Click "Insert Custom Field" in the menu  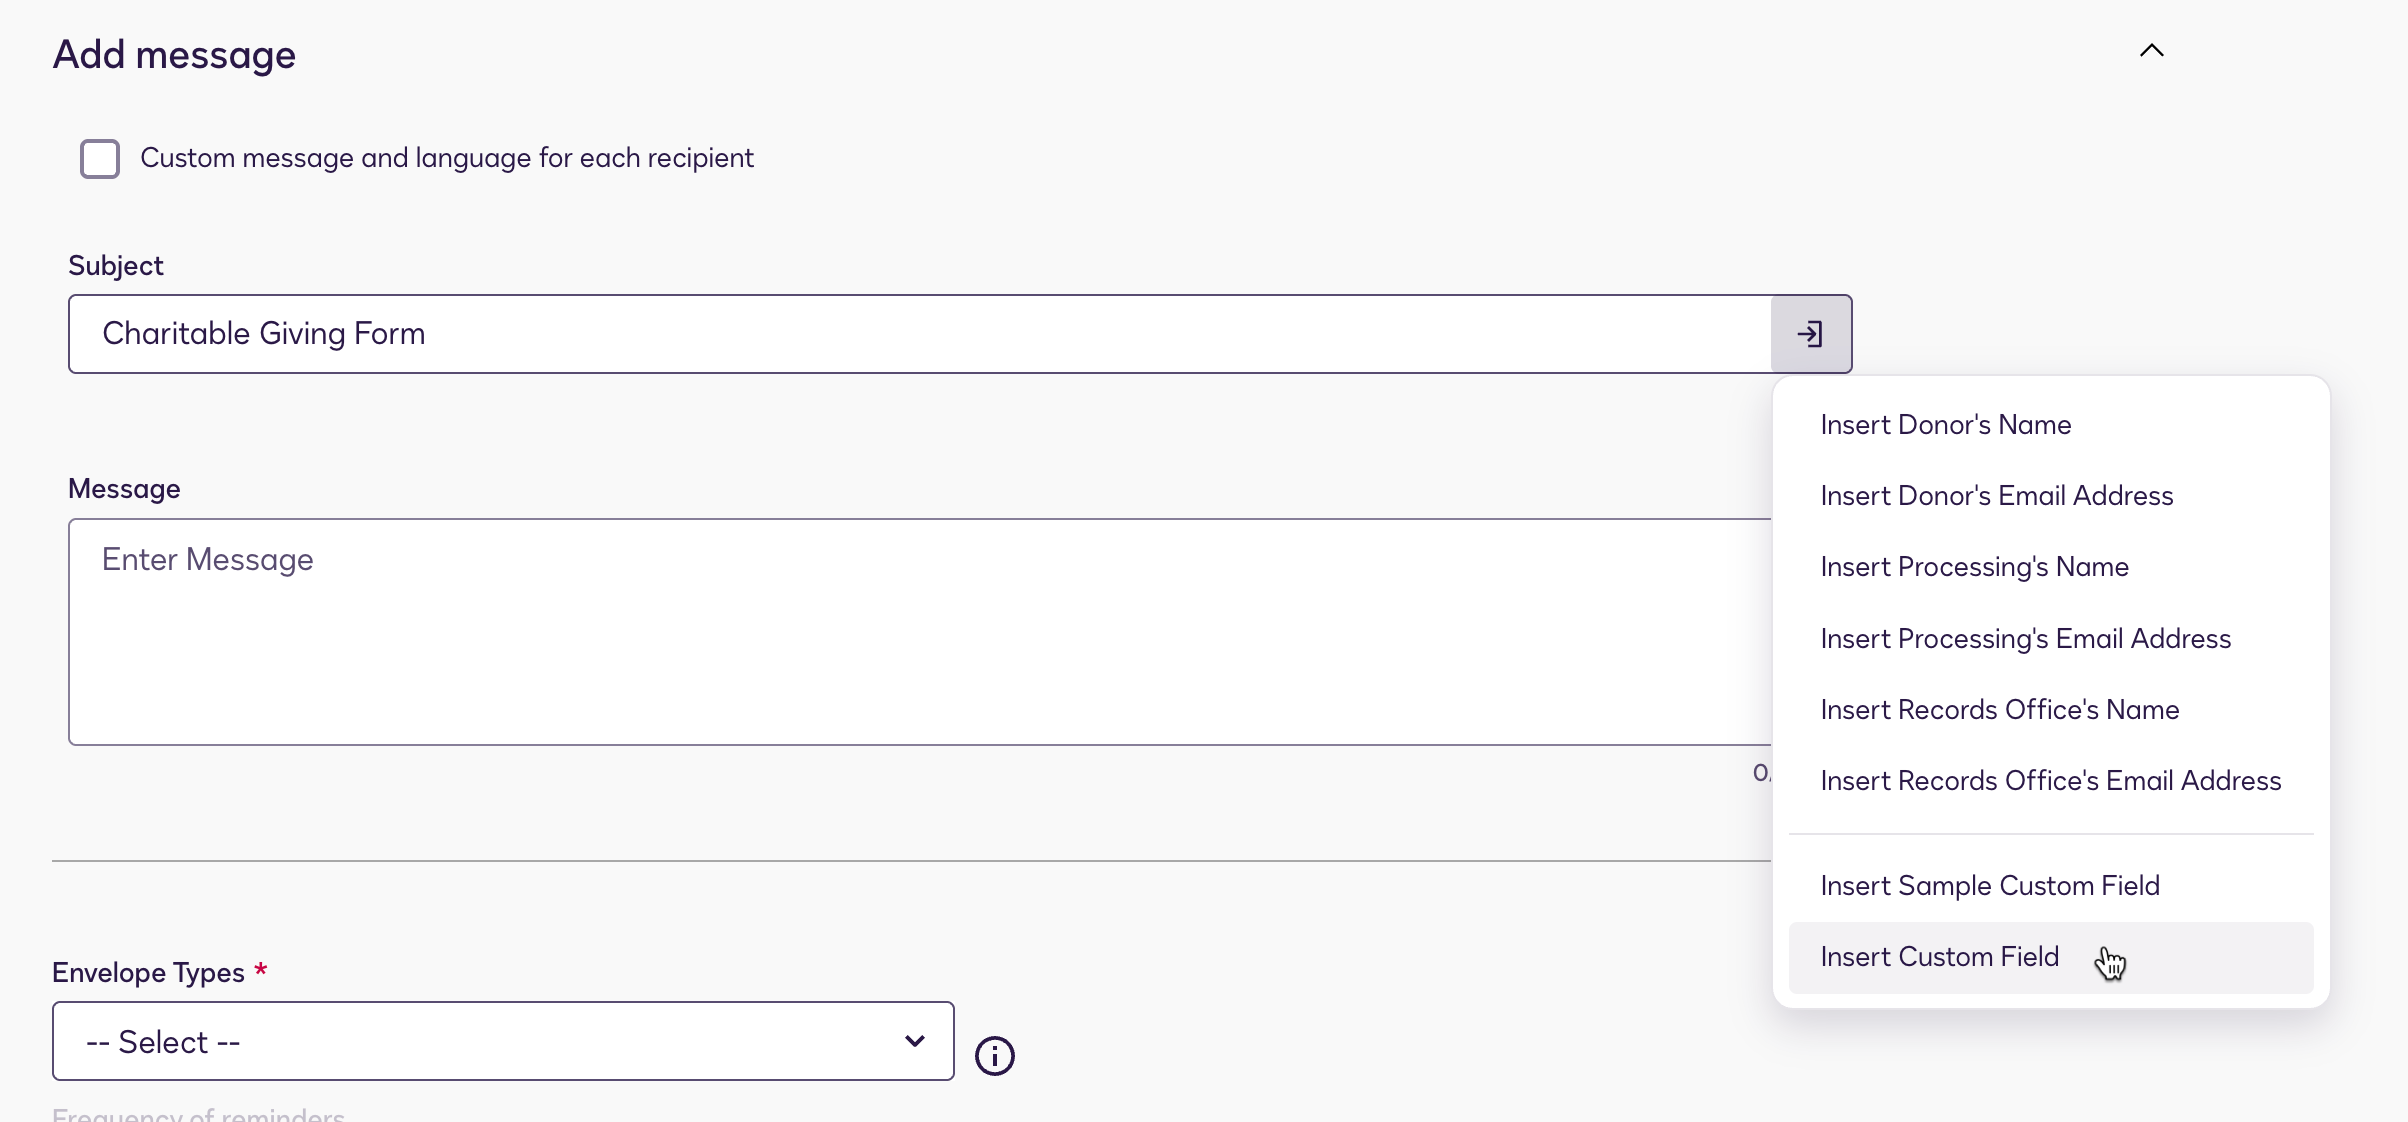click(1940, 957)
